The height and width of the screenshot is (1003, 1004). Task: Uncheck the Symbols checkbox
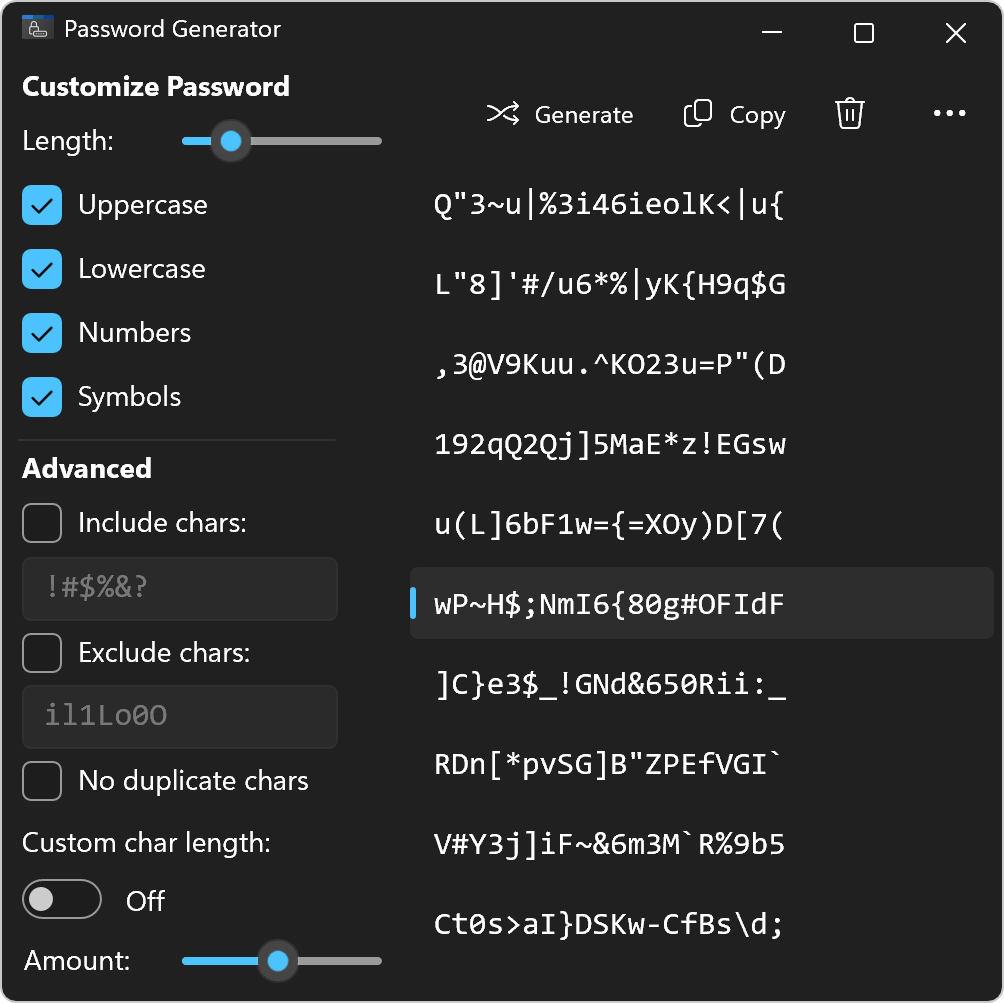point(42,397)
